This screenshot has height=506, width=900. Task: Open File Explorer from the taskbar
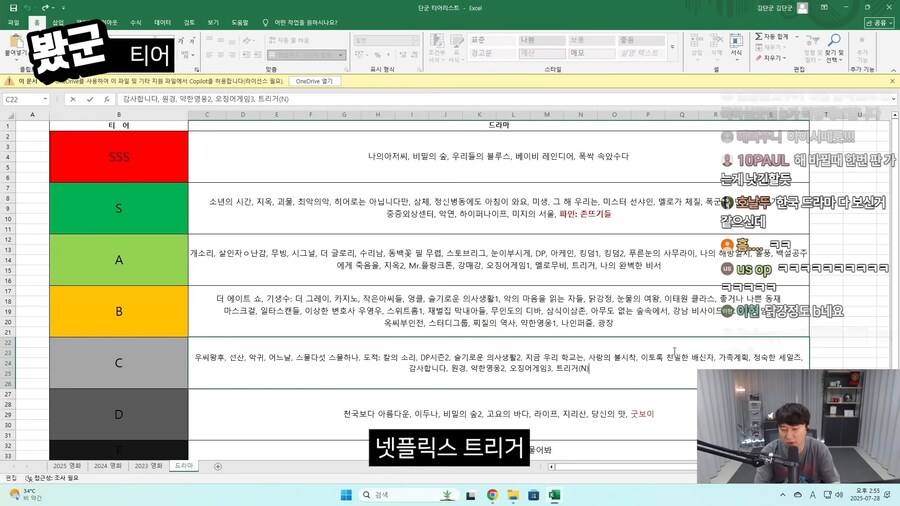(x=513, y=495)
